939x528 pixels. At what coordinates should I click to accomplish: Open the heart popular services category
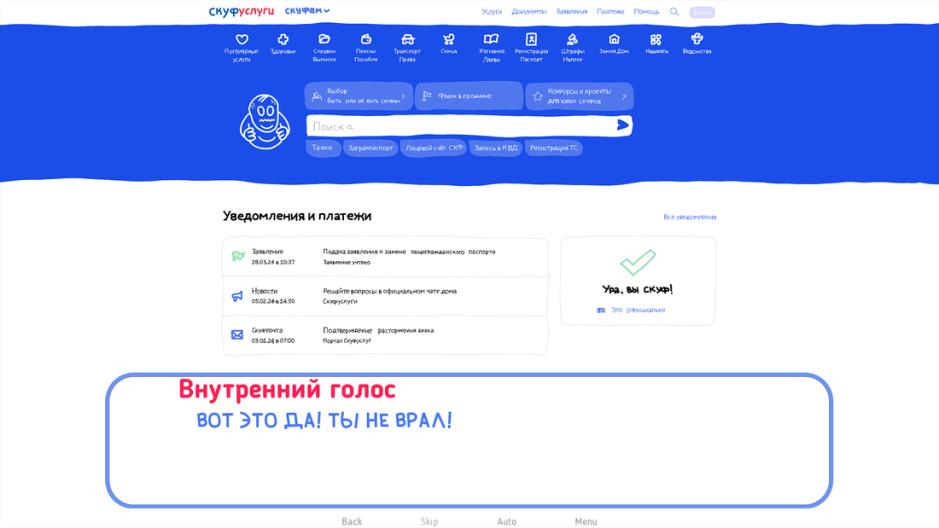click(241, 47)
